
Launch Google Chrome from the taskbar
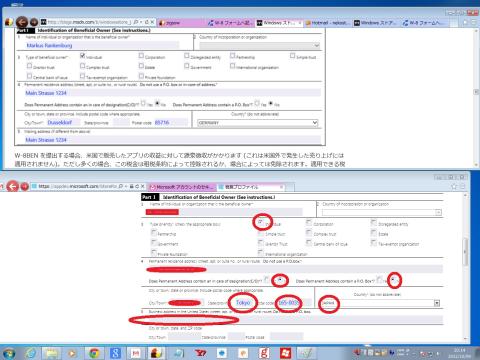click(x=94, y=353)
